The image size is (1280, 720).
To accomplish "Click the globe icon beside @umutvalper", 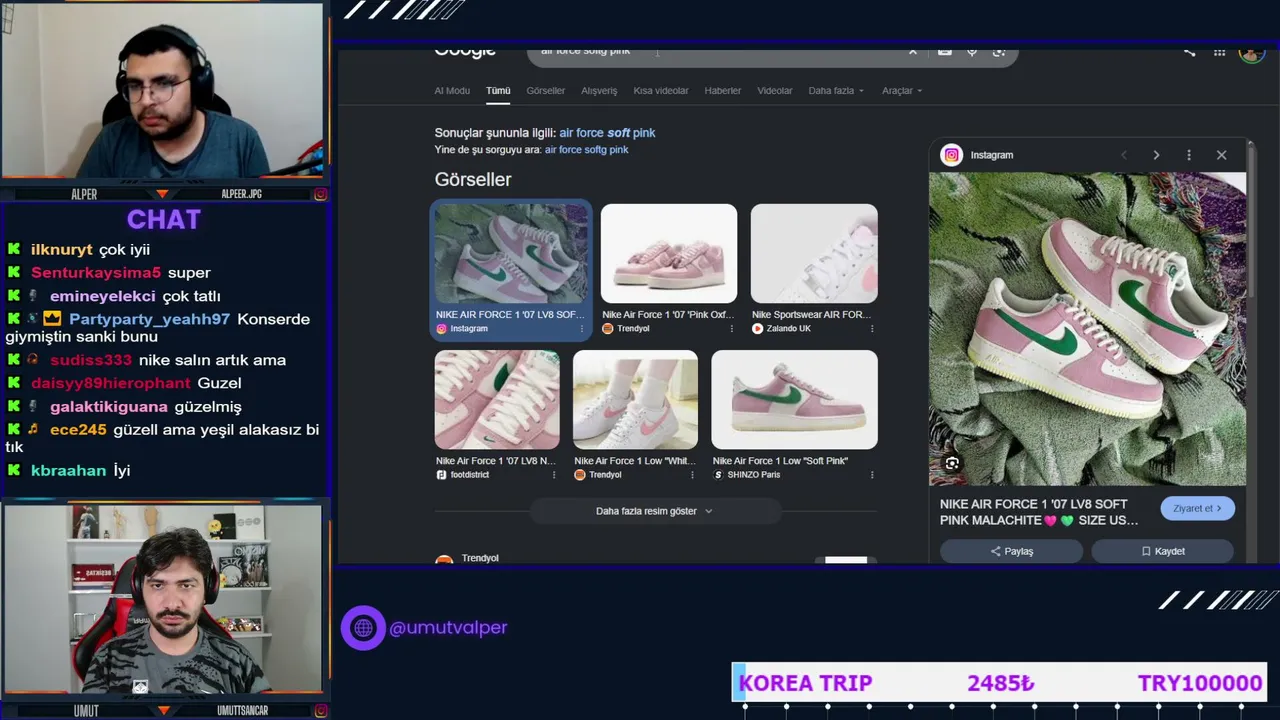I will tap(363, 628).
